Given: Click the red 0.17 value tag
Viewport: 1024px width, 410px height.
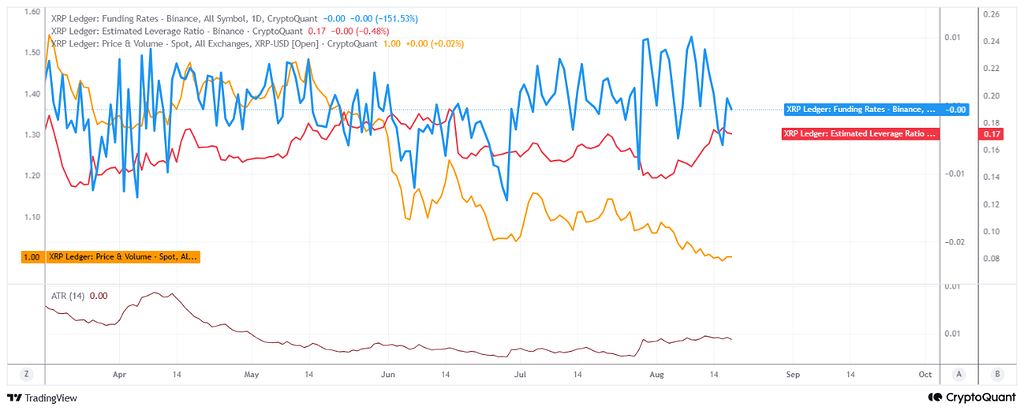Looking at the screenshot, I should tap(993, 134).
